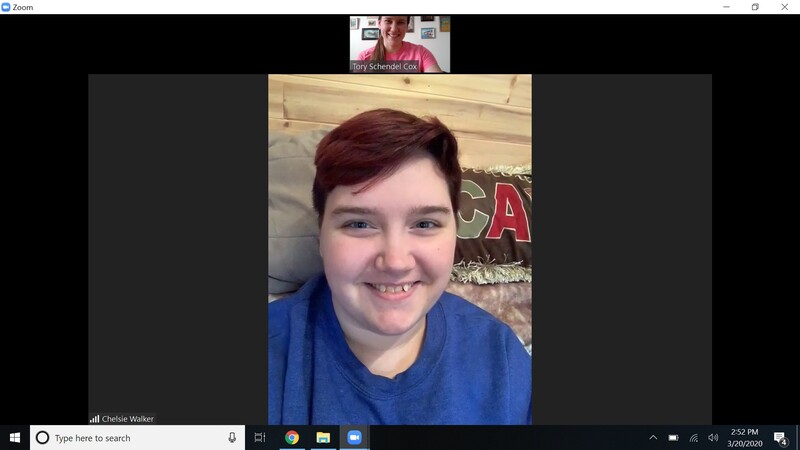
Task: Click the battery status icon
Action: [x=673, y=438]
